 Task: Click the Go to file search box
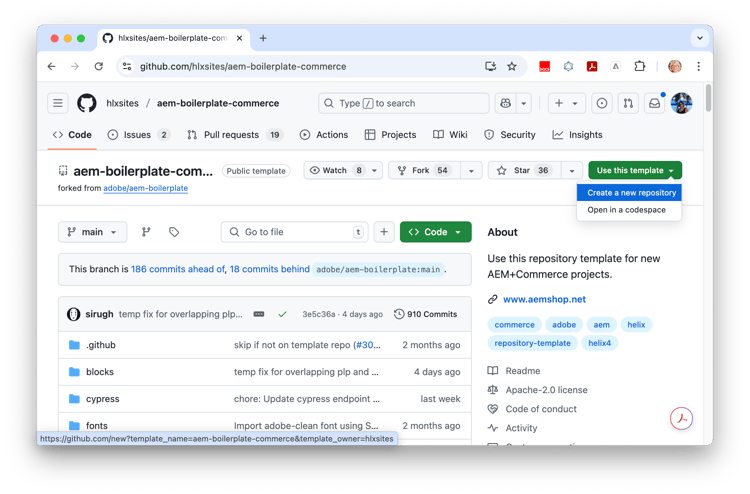click(x=295, y=232)
